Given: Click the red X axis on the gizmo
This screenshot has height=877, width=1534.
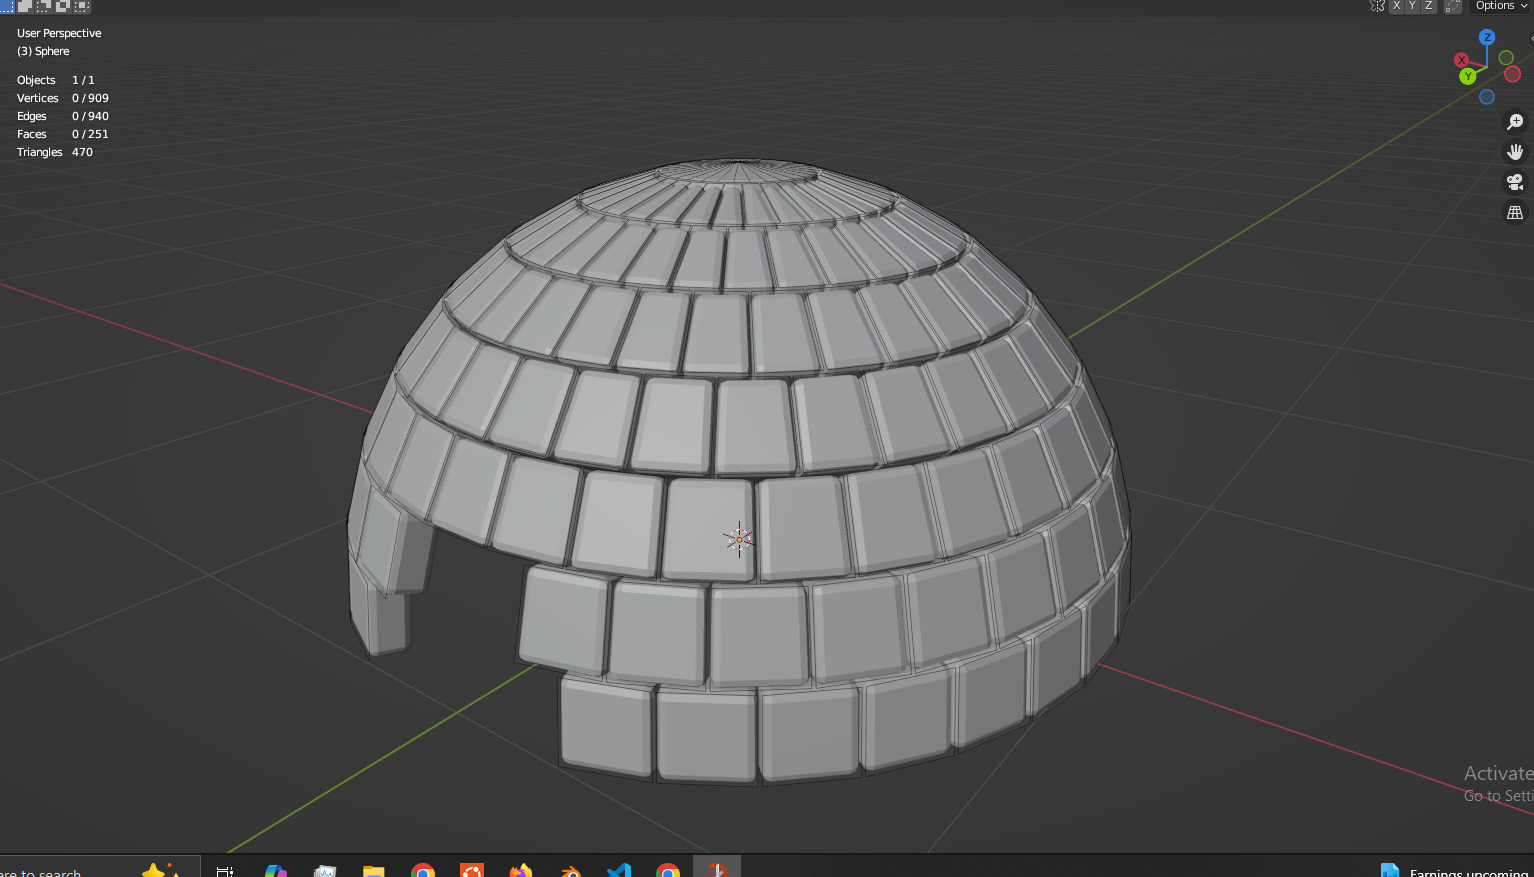Looking at the screenshot, I should coord(1461,60).
